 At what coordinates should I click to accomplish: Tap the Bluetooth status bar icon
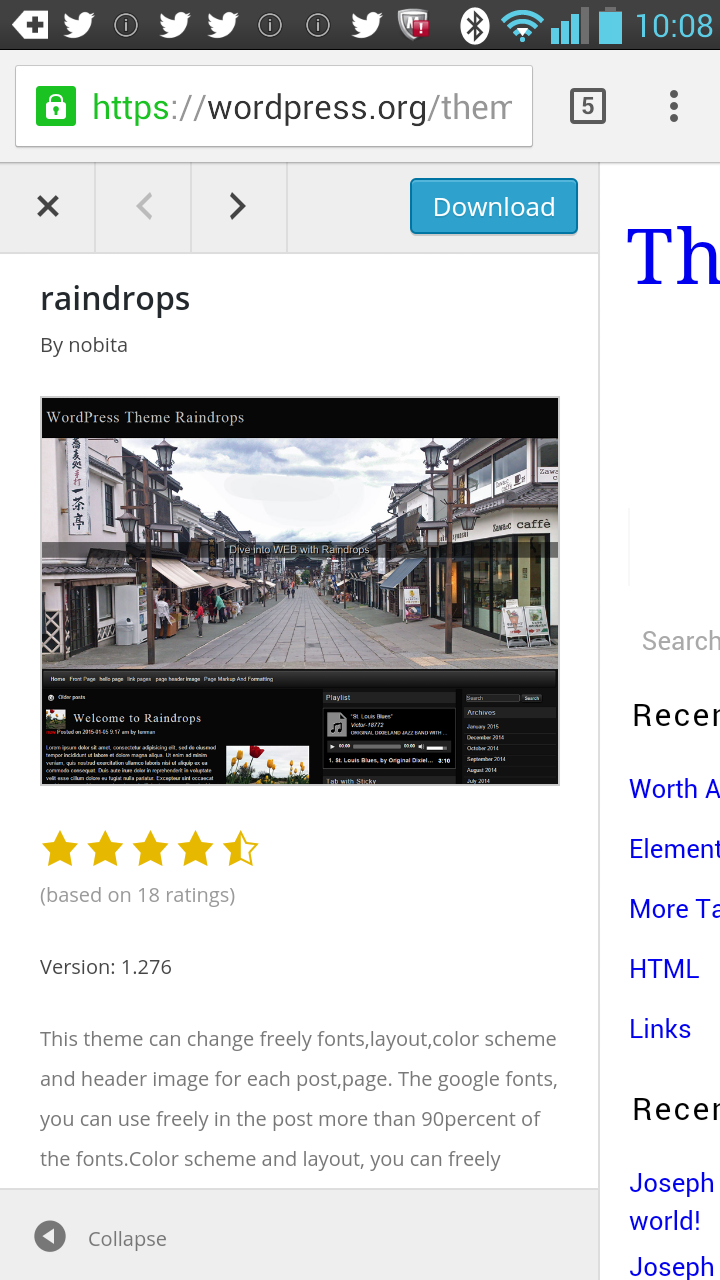(x=474, y=25)
